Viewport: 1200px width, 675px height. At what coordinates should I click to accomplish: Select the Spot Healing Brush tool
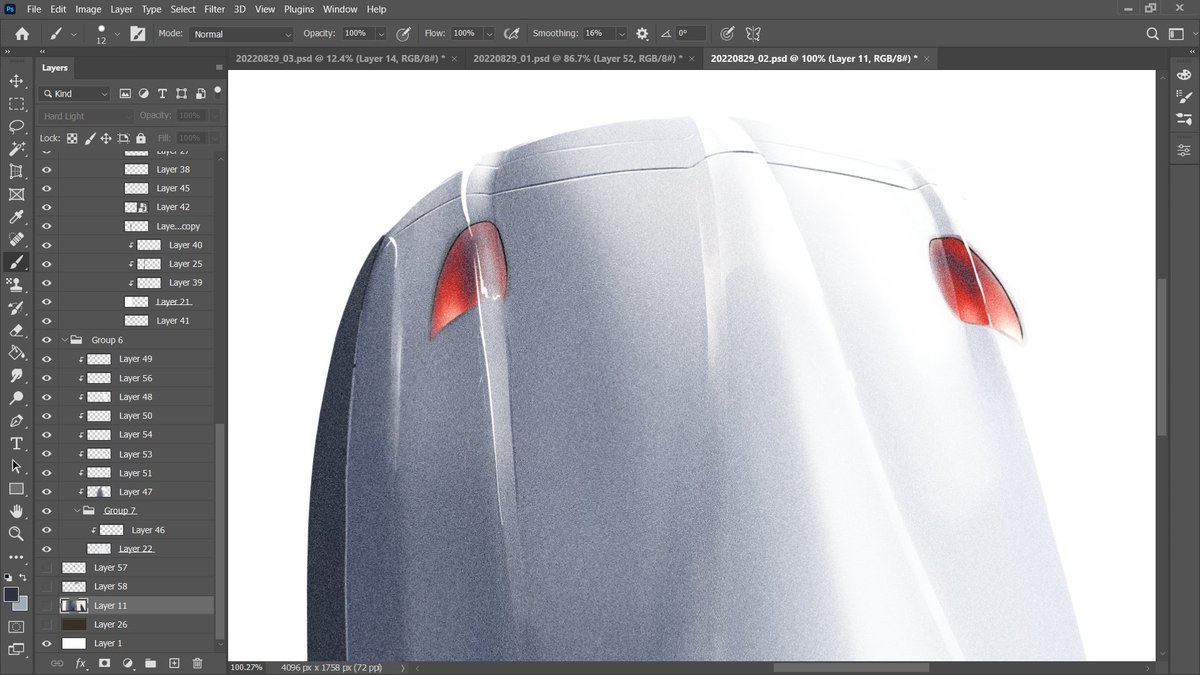pyautogui.click(x=16, y=240)
